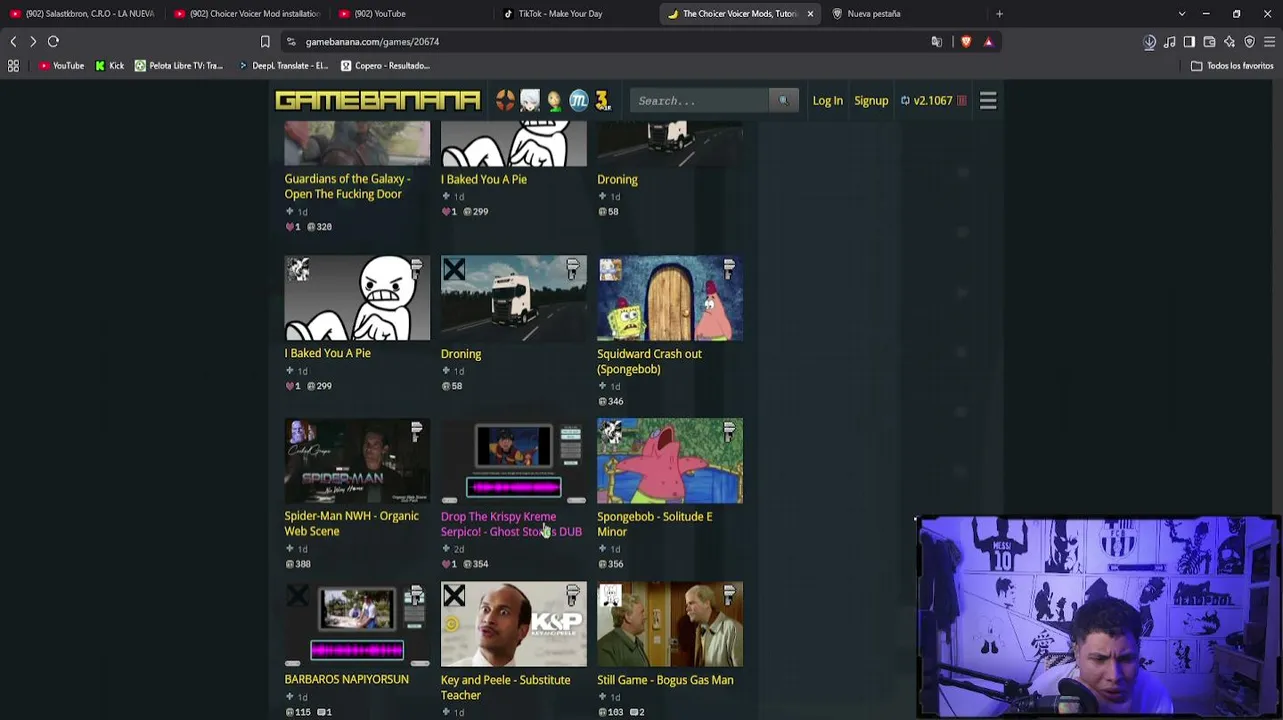Go forward in browser history
1283x720 pixels.
click(33, 42)
